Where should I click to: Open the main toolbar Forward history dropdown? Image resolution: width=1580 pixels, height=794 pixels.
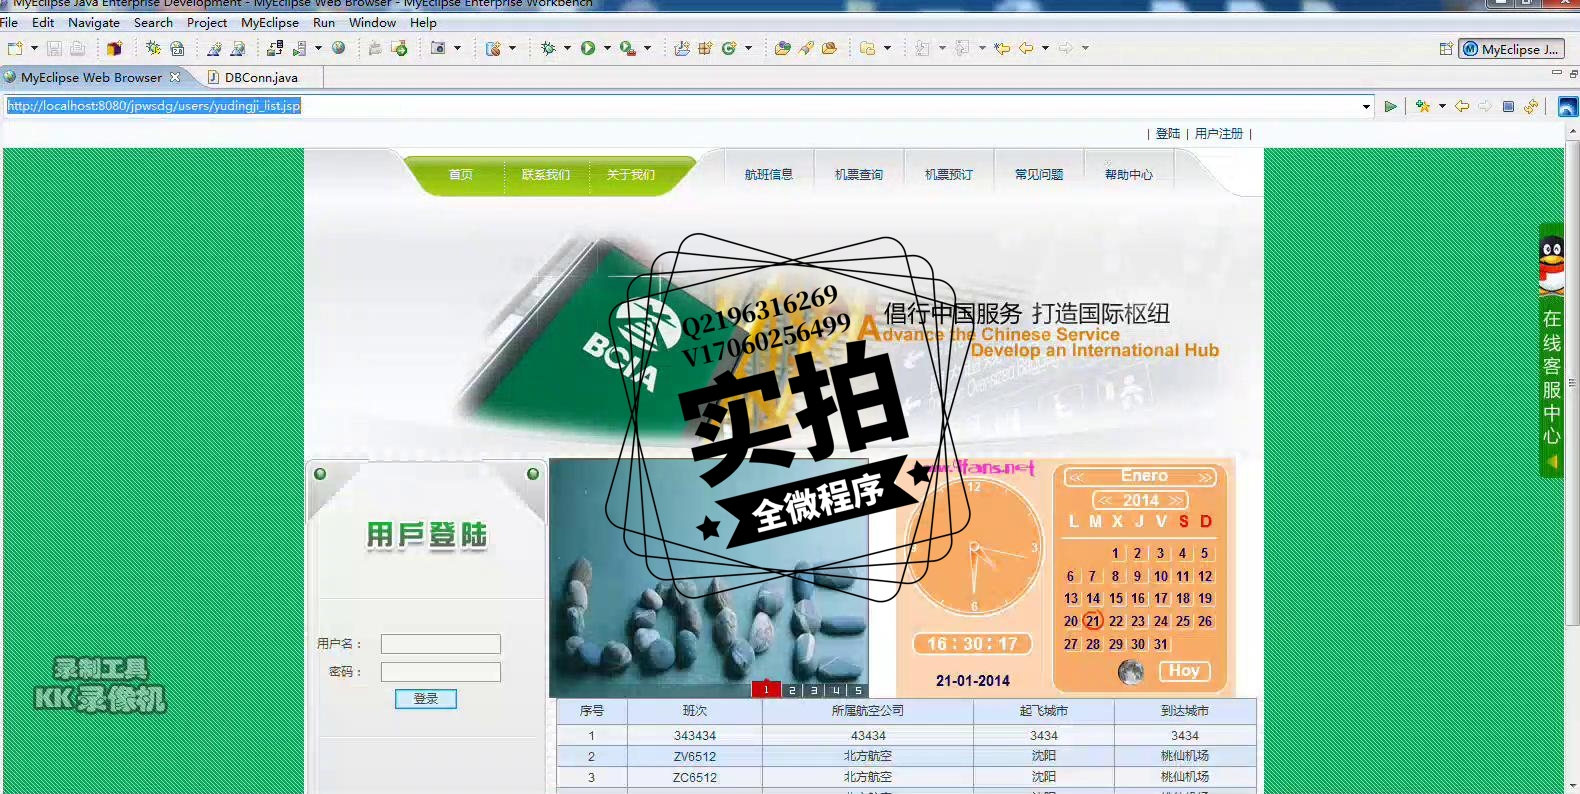[x=1085, y=48]
